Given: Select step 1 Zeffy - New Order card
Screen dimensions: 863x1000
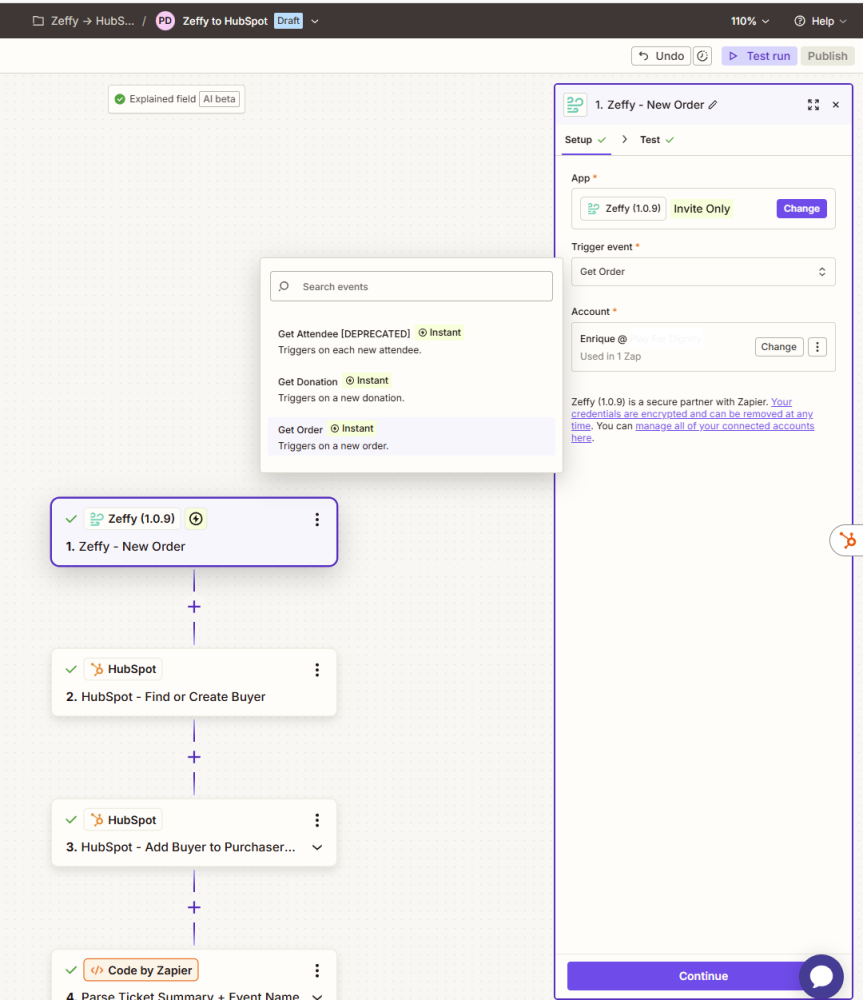Looking at the screenshot, I should pos(194,532).
